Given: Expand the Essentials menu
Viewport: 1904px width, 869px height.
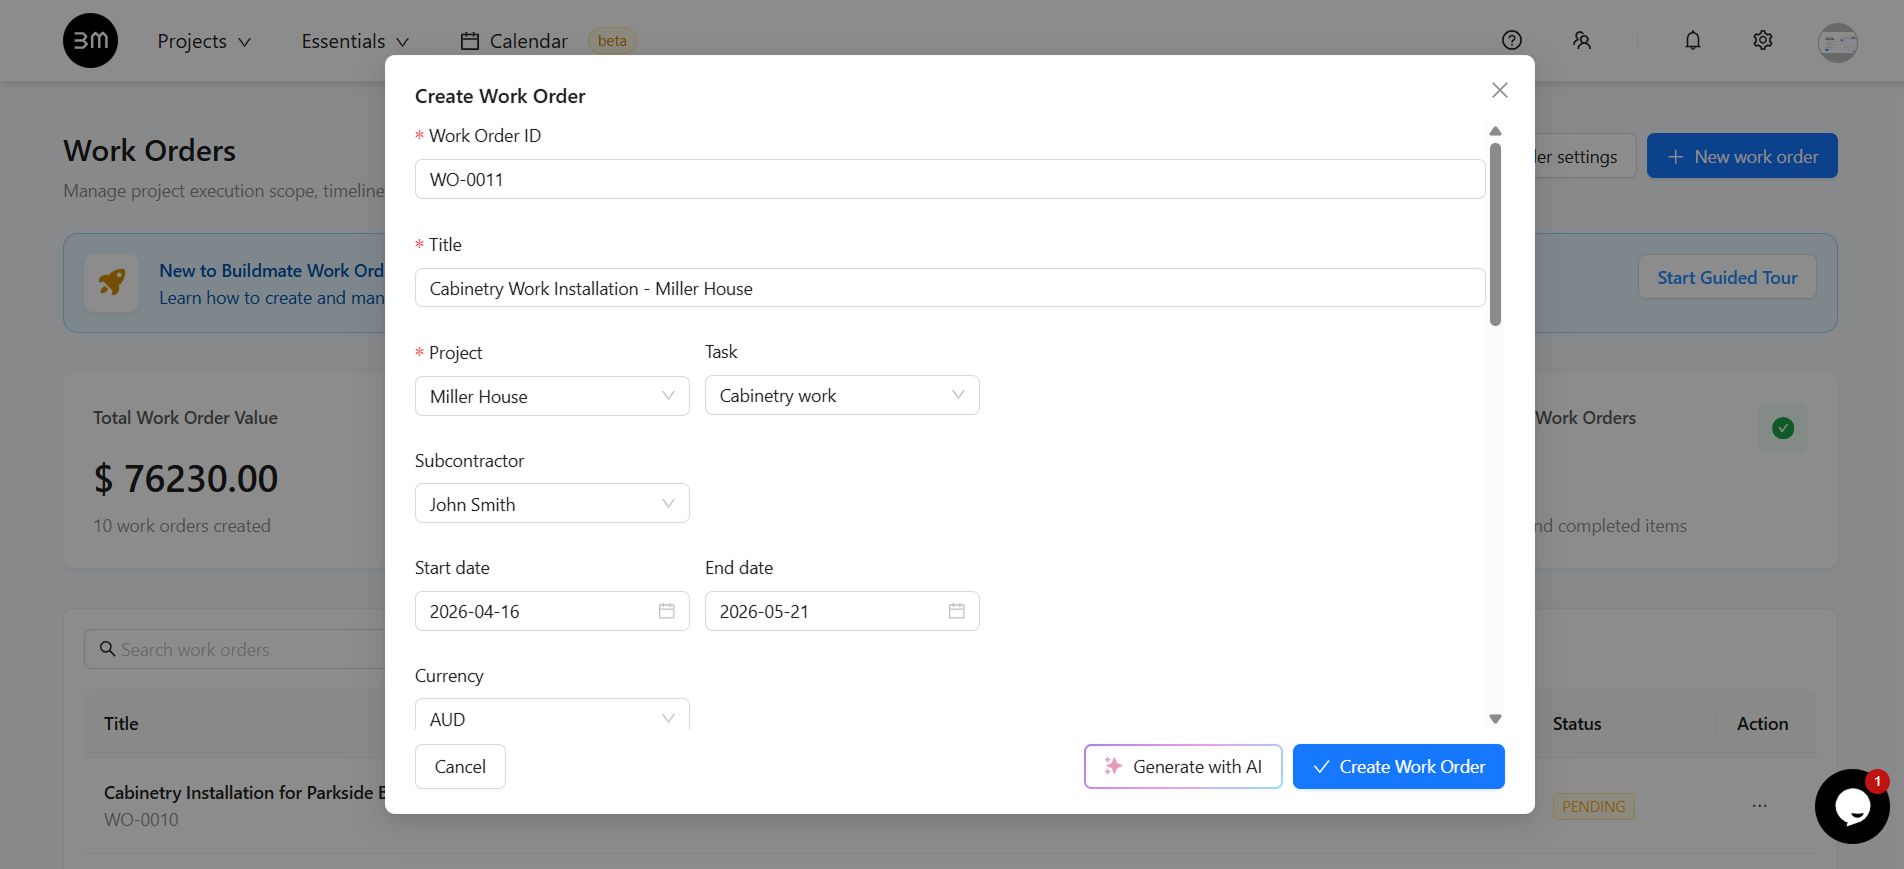Looking at the screenshot, I should (x=356, y=41).
